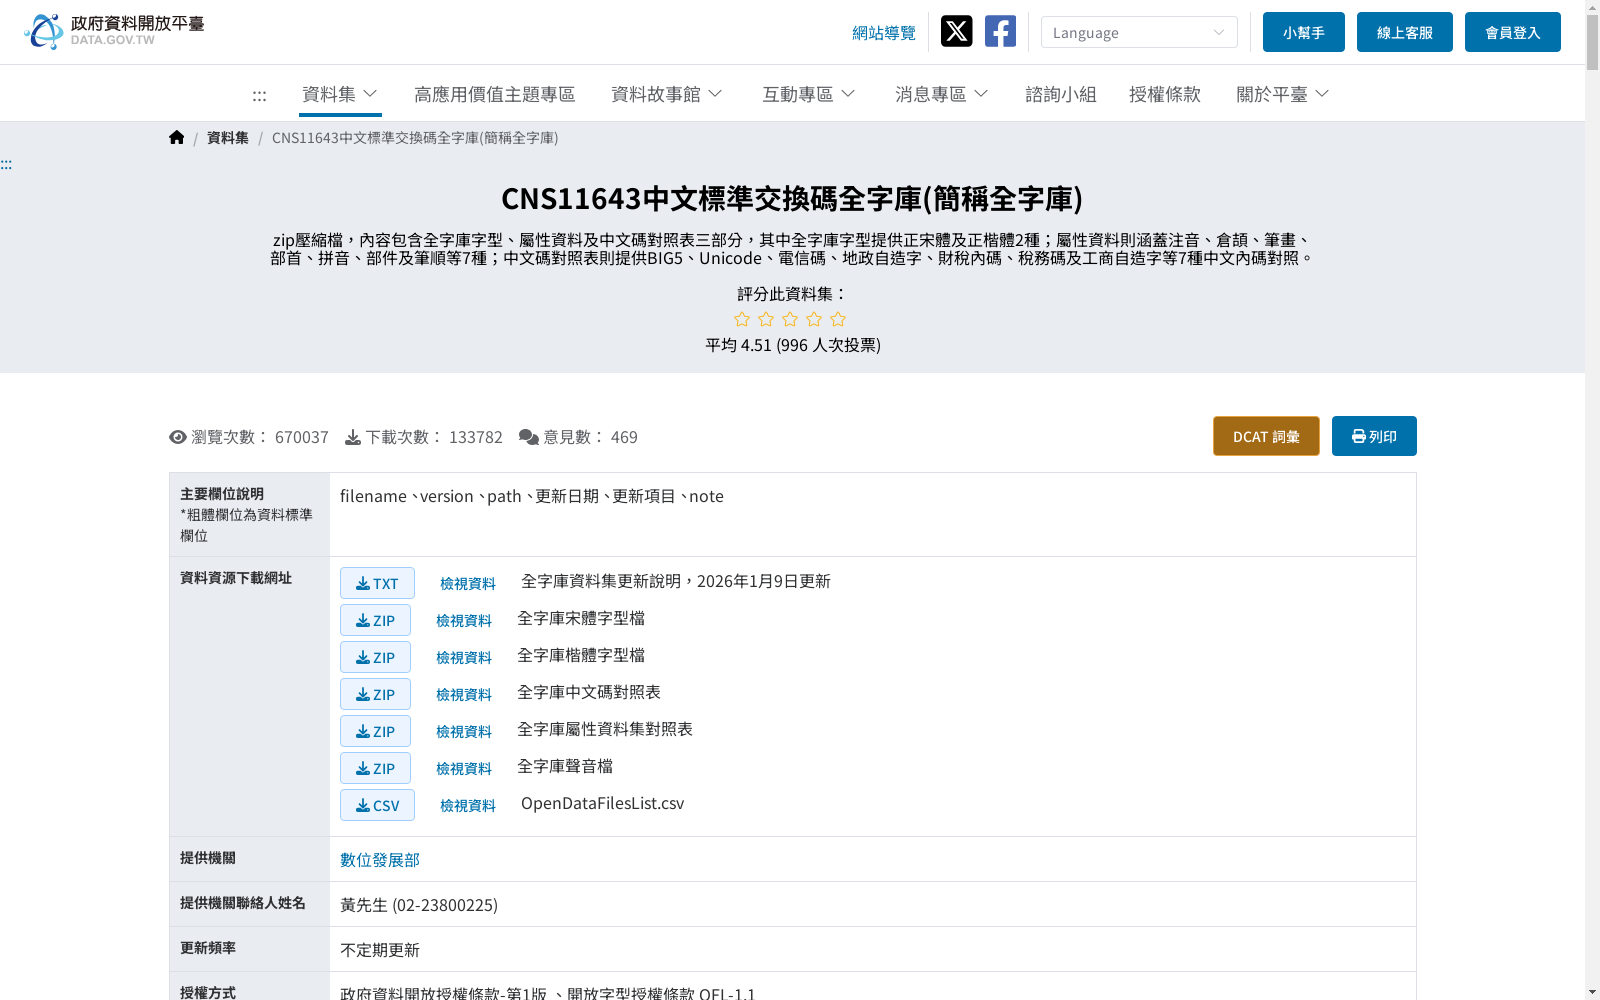Open the 數位發展部 agency link

click(x=380, y=860)
